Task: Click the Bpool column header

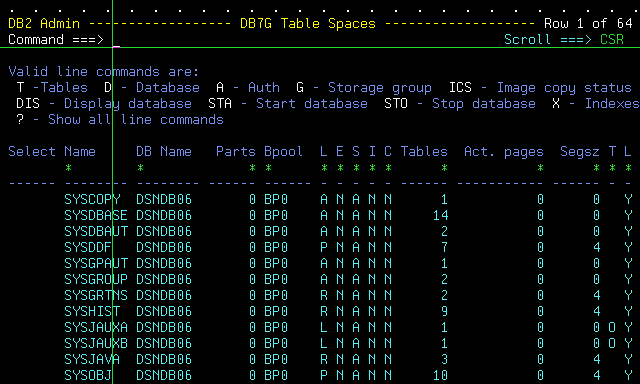Action: tap(284, 151)
